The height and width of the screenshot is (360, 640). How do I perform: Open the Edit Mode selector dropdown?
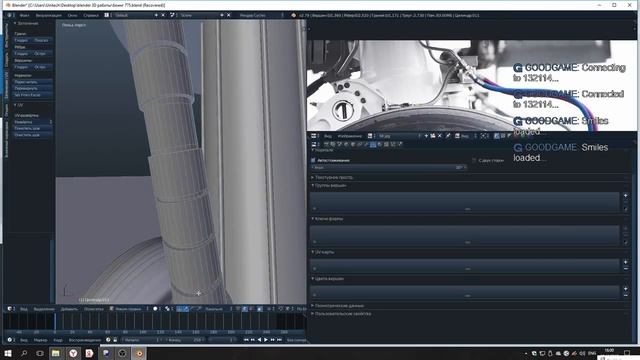[128, 309]
